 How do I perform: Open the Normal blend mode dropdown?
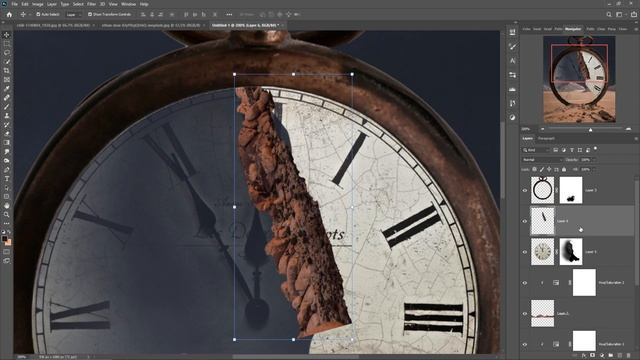pyautogui.click(x=542, y=160)
